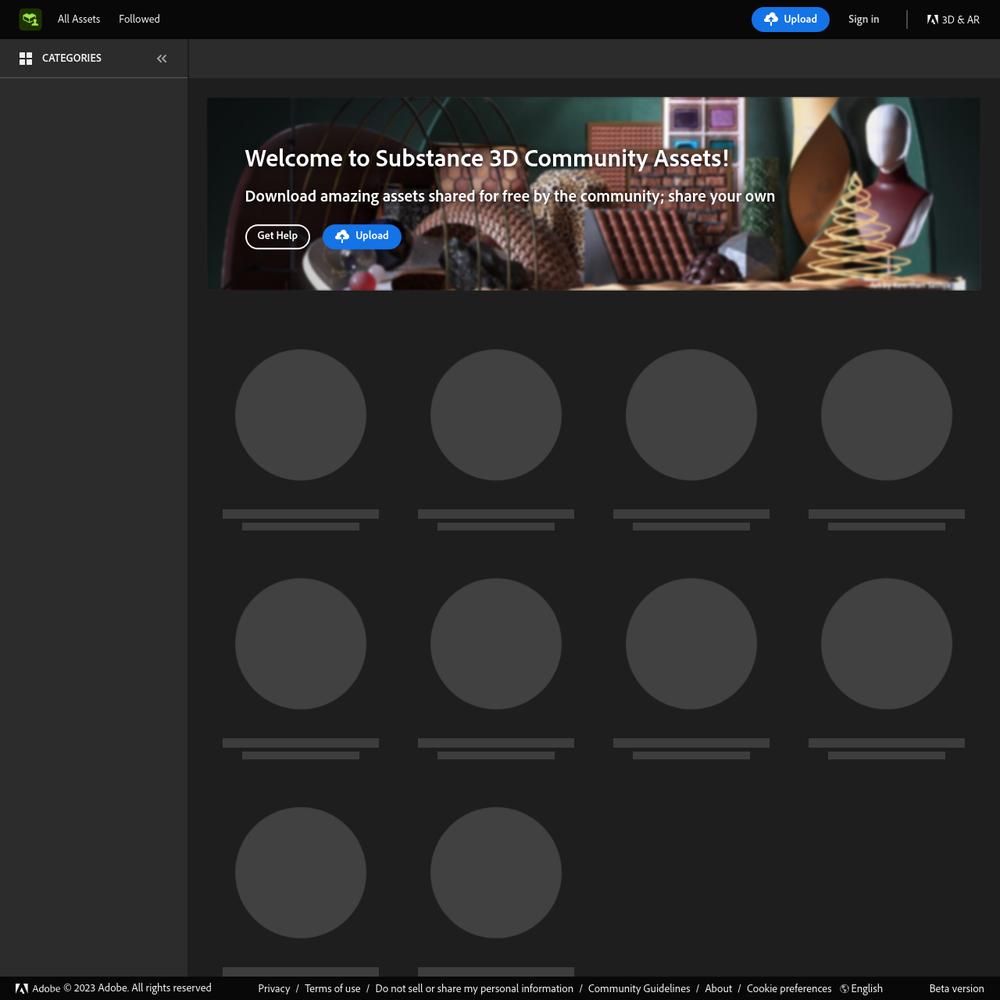
Task: Click the Beta version text
Action: pyautogui.click(x=956, y=988)
